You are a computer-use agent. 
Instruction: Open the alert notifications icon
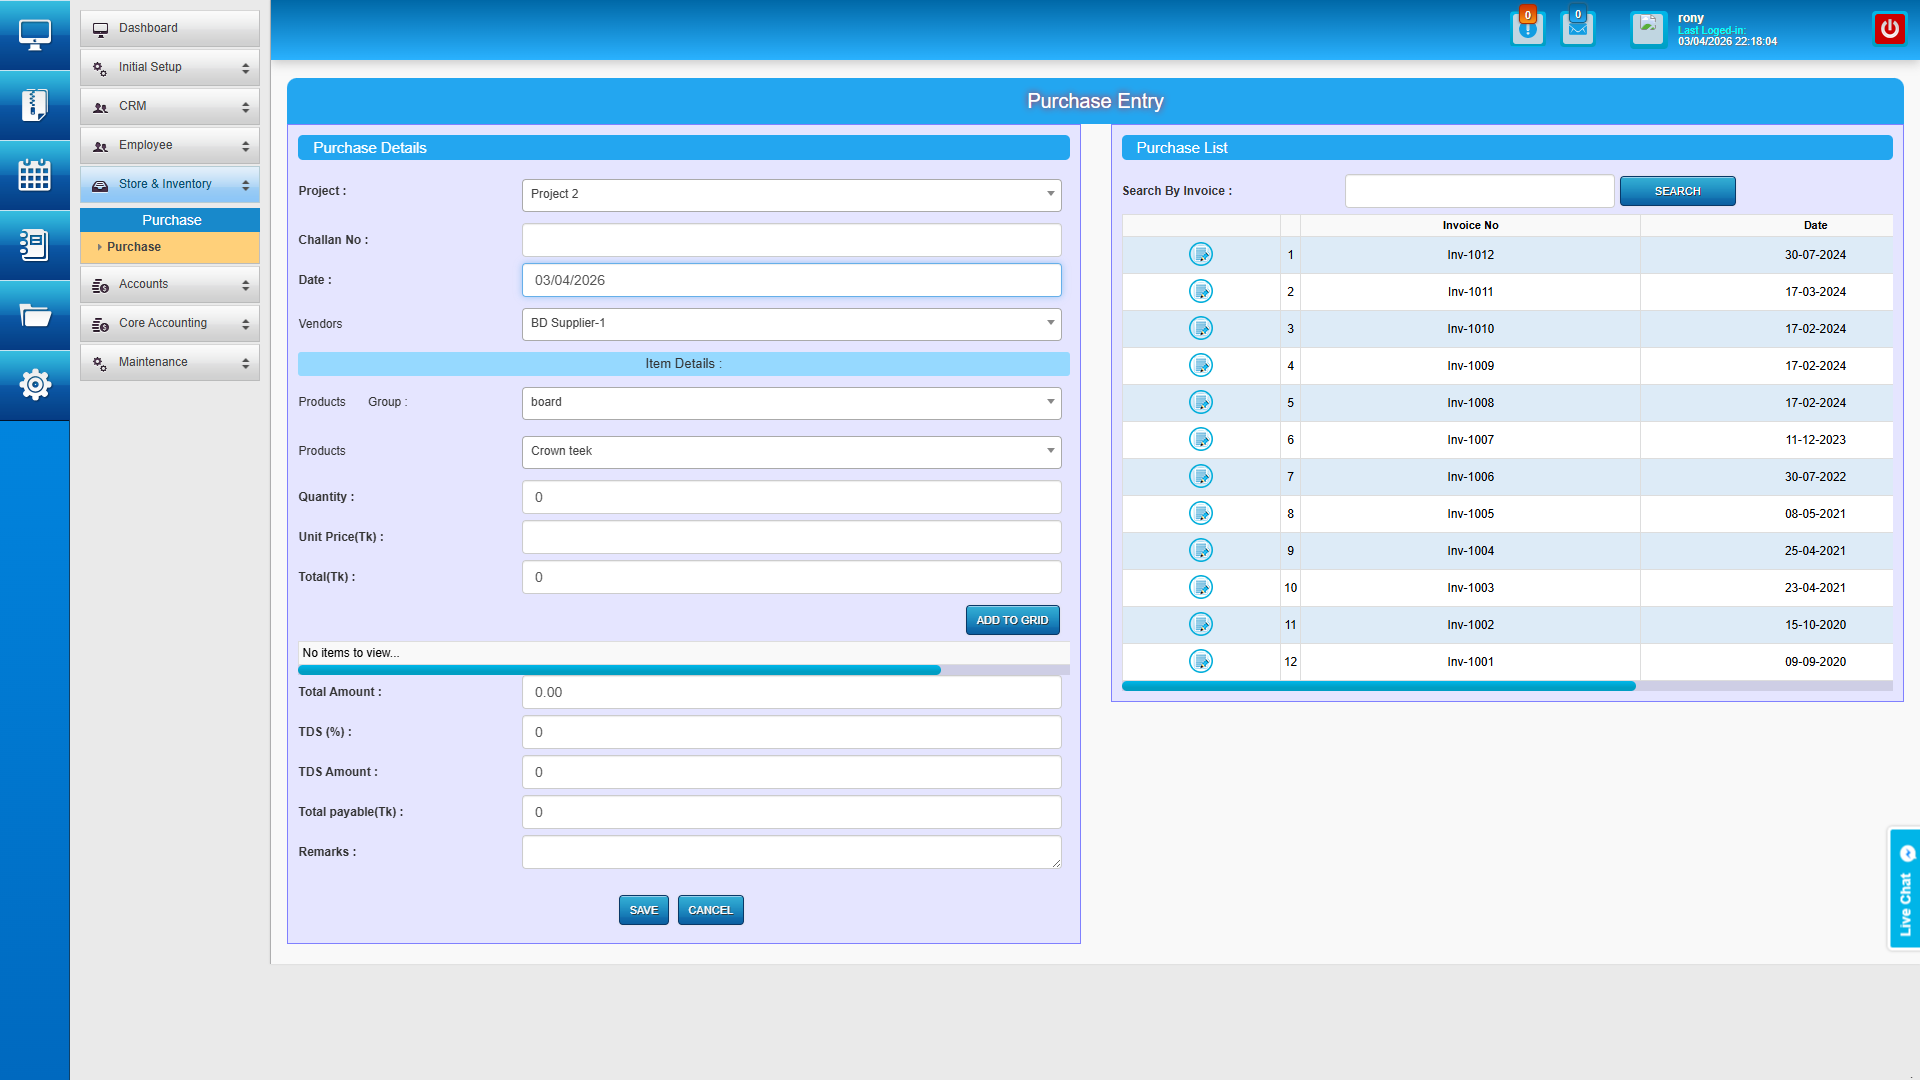1527,28
